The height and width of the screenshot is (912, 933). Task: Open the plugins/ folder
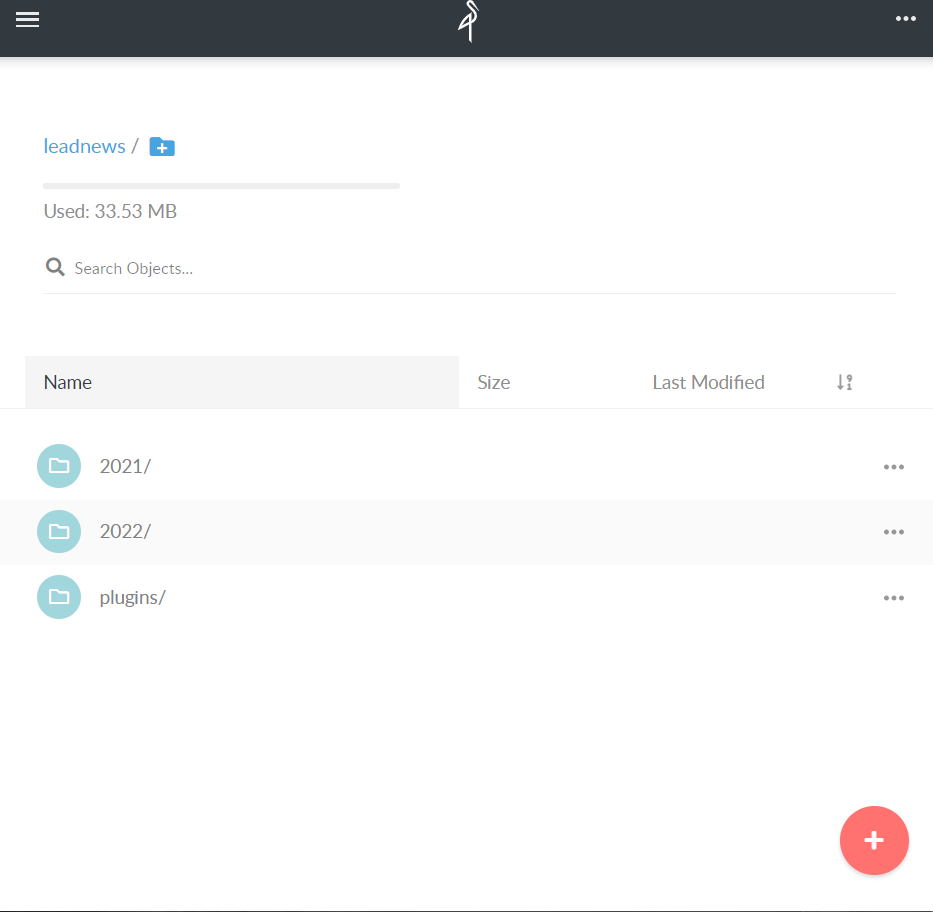pyautogui.click(x=132, y=597)
